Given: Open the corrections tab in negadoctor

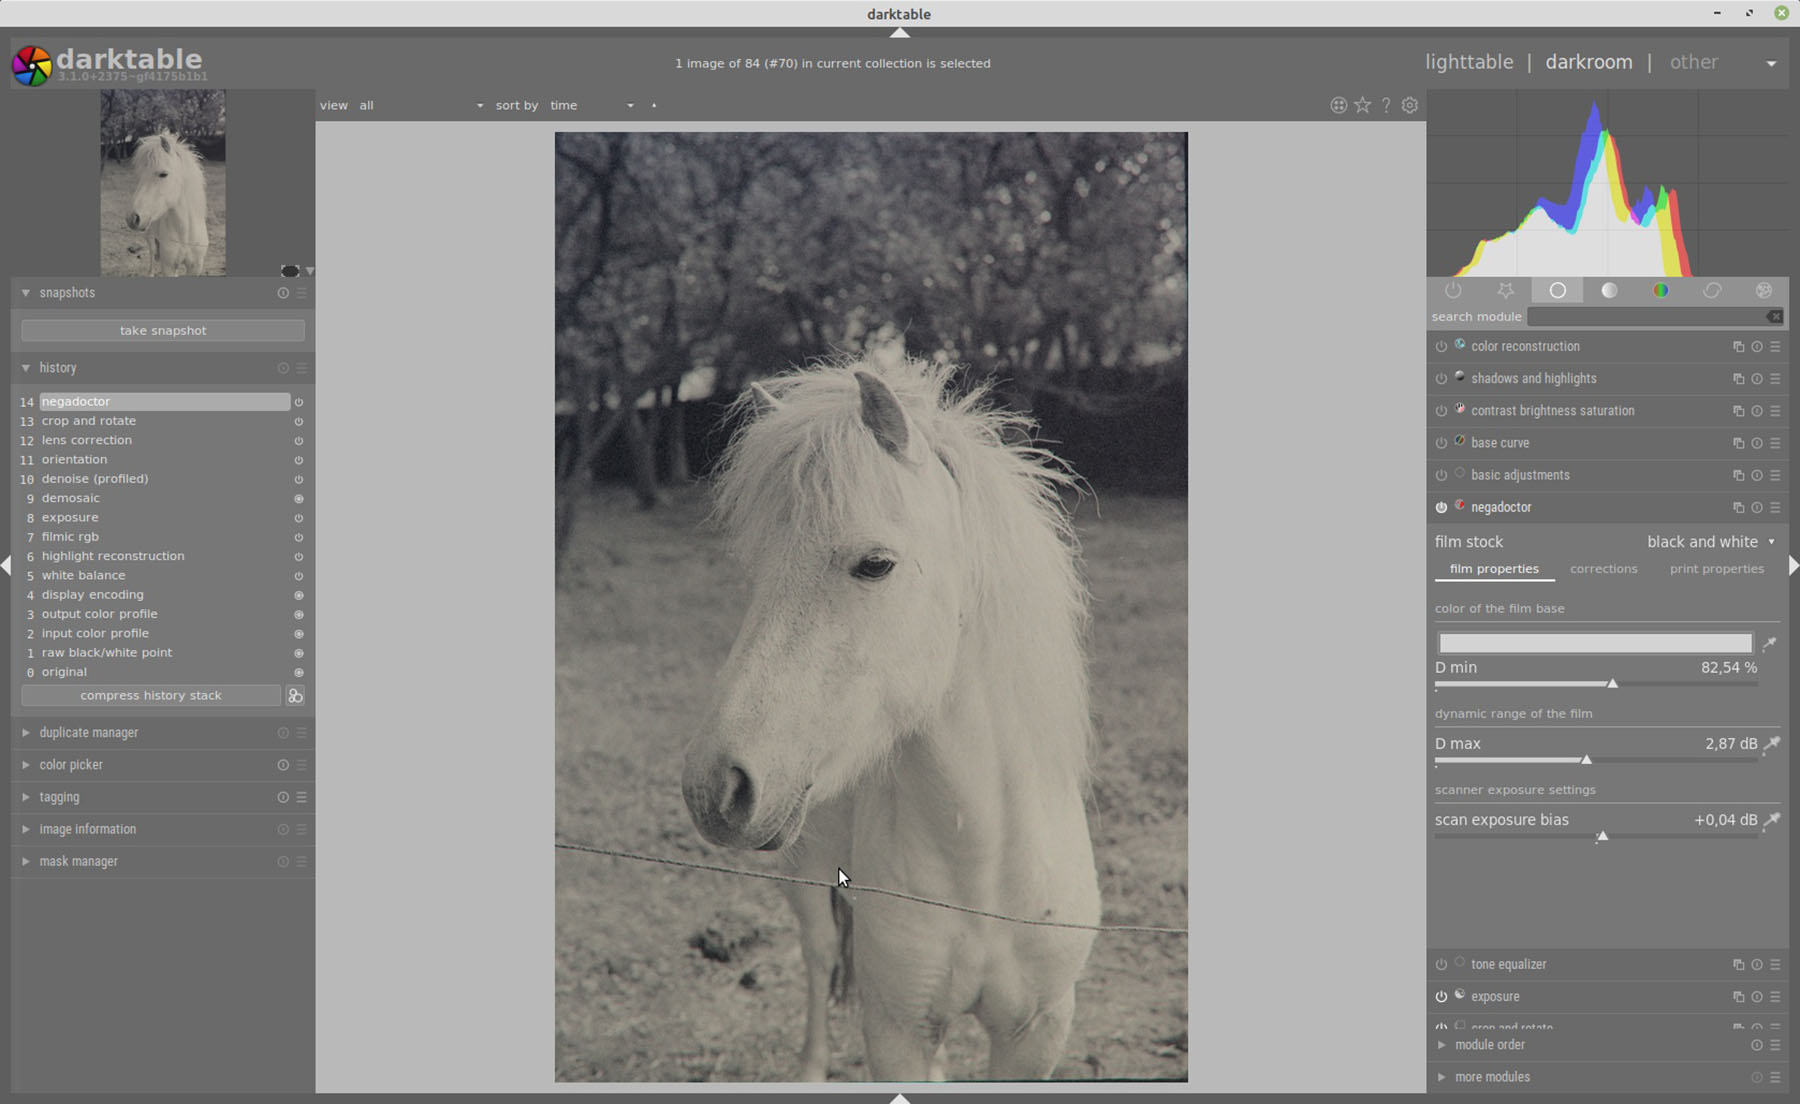Looking at the screenshot, I should (x=1603, y=568).
